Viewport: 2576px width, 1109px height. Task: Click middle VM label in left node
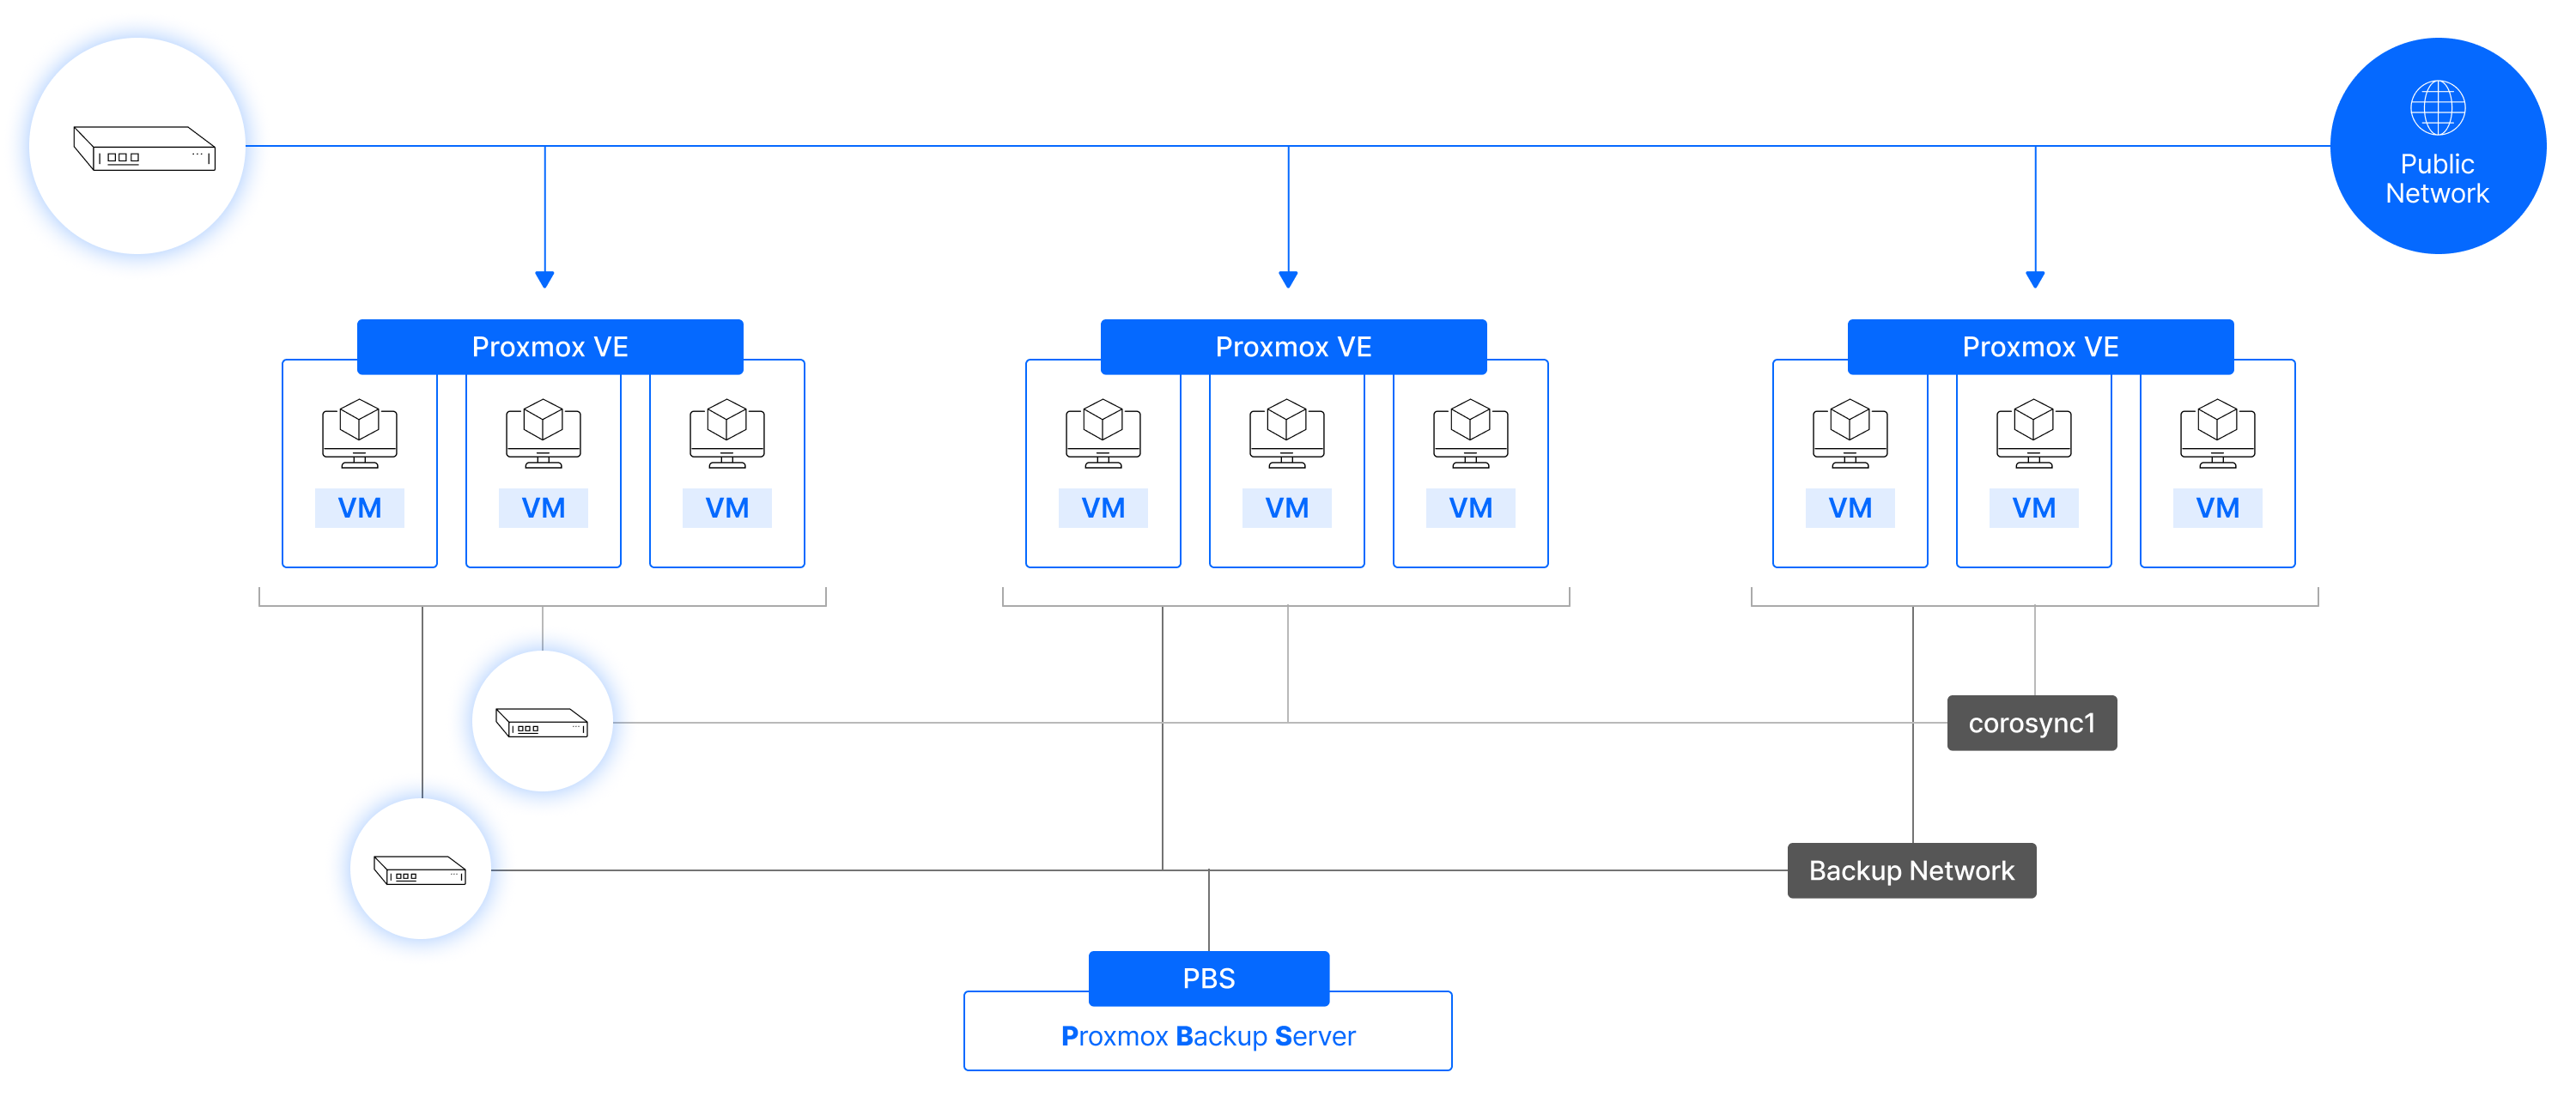[x=543, y=508]
